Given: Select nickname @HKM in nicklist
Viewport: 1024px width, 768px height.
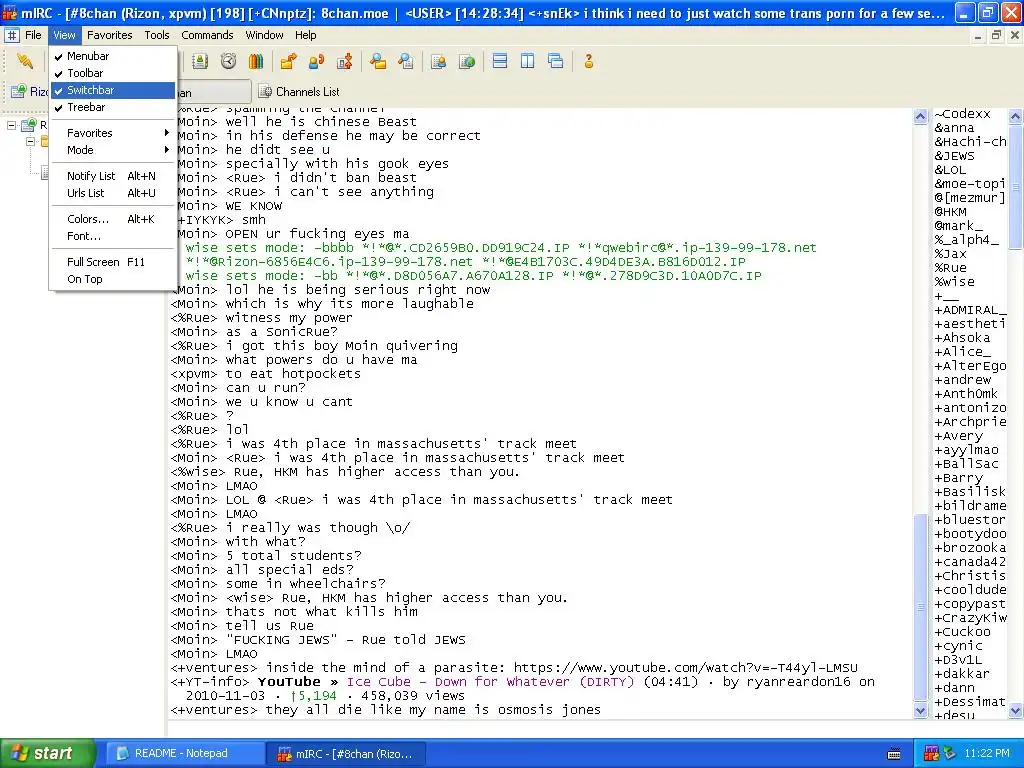Looking at the screenshot, I should pyautogui.click(x=950, y=212).
